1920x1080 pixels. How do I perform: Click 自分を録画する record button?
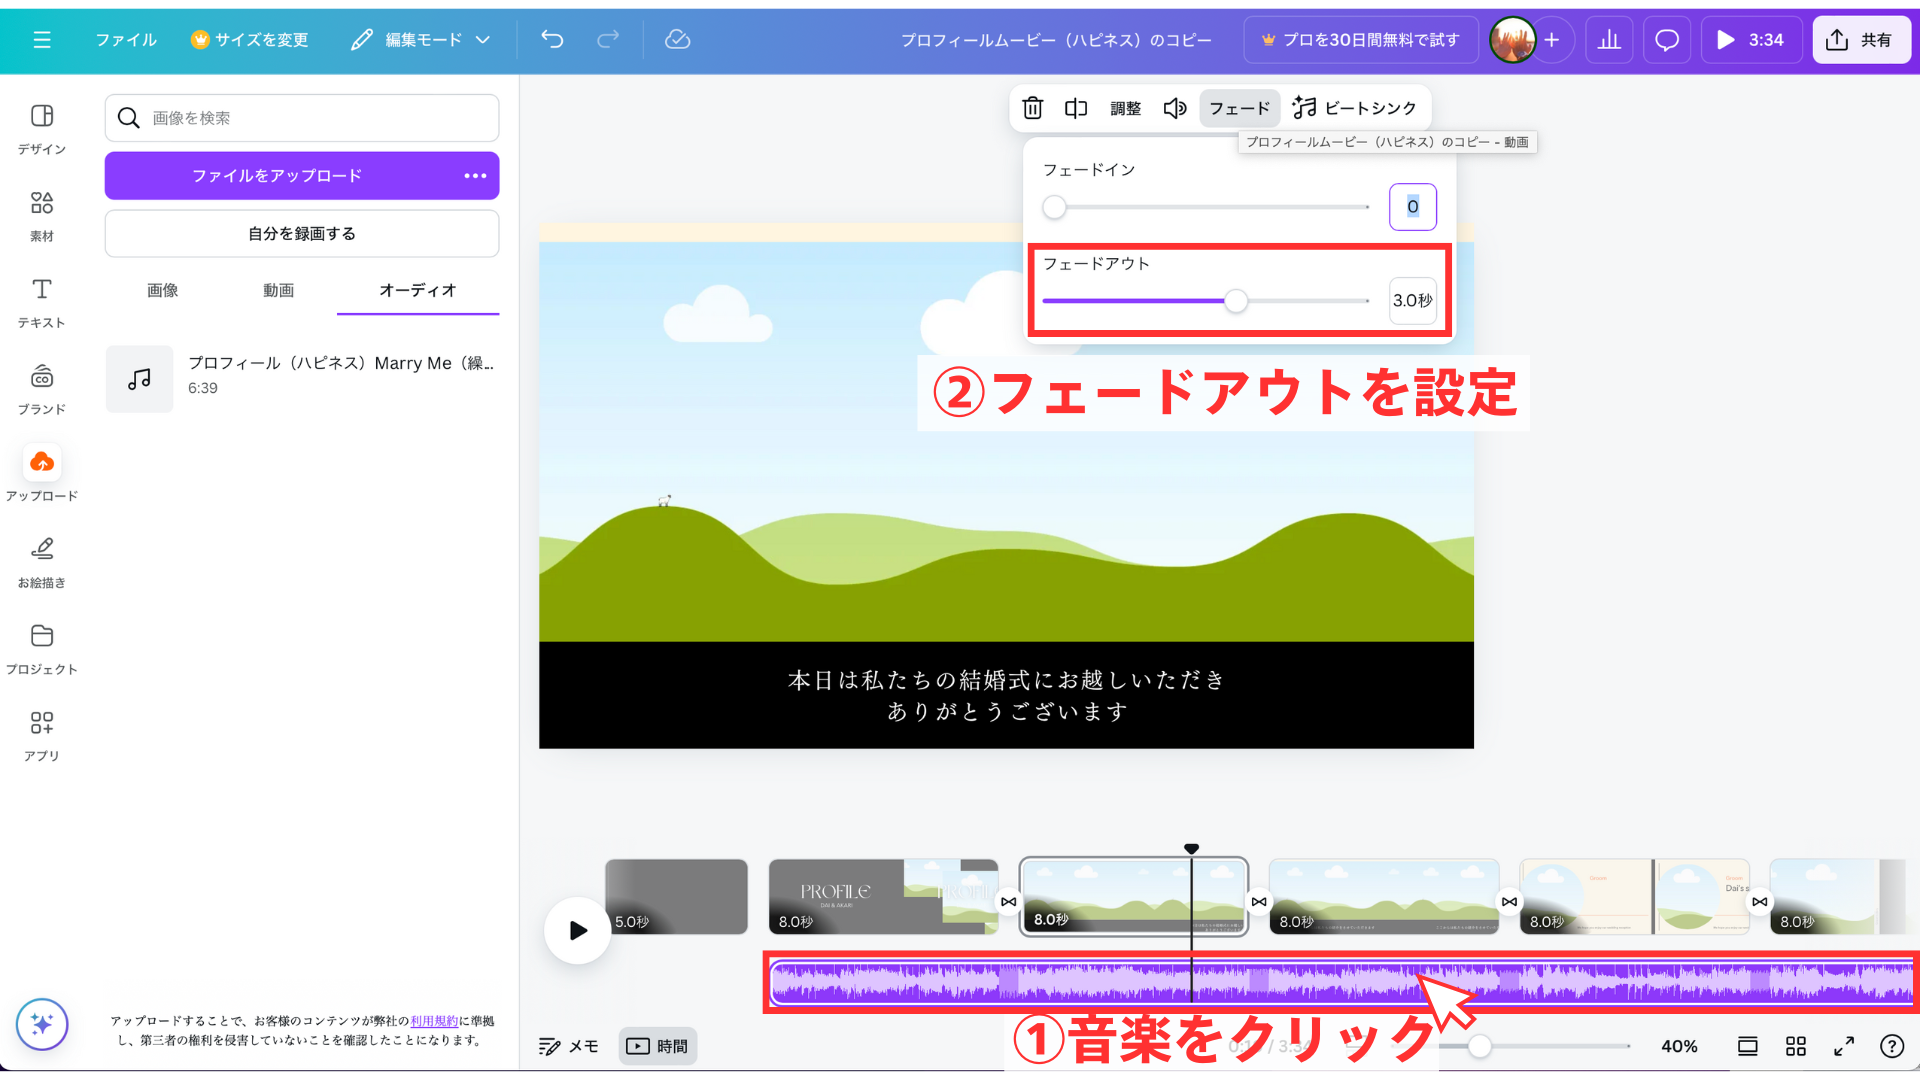302,233
